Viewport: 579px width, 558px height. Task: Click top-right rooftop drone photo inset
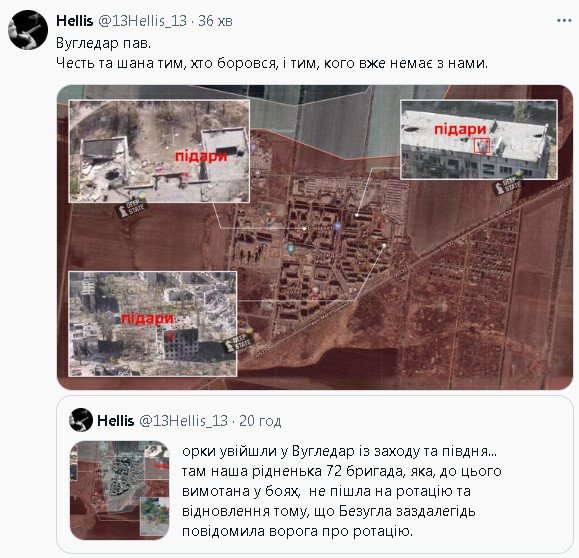[479, 140]
